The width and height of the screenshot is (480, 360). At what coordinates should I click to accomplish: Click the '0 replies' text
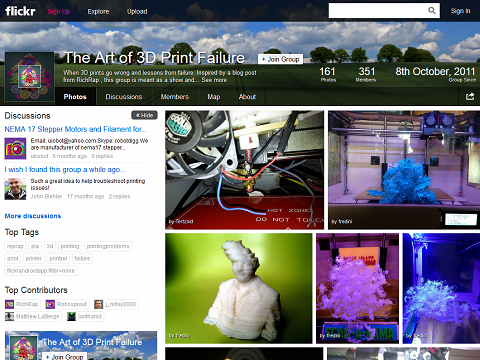[x=102, y=156]
